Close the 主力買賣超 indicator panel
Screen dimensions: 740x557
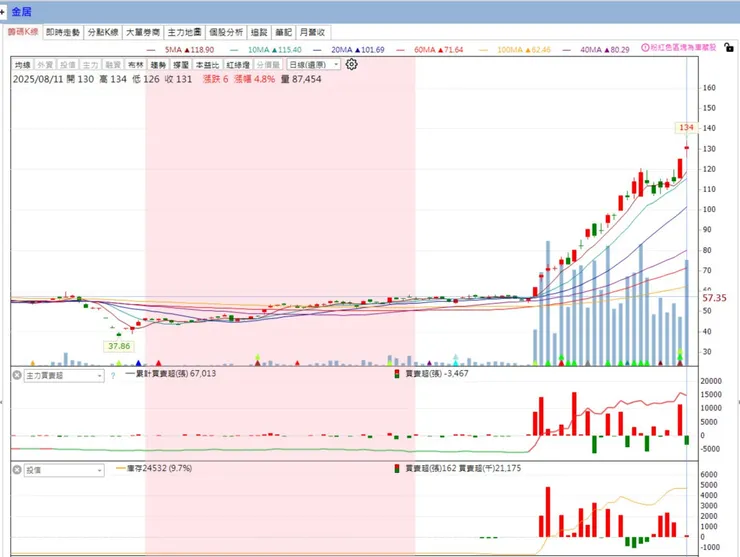point(17,375)
